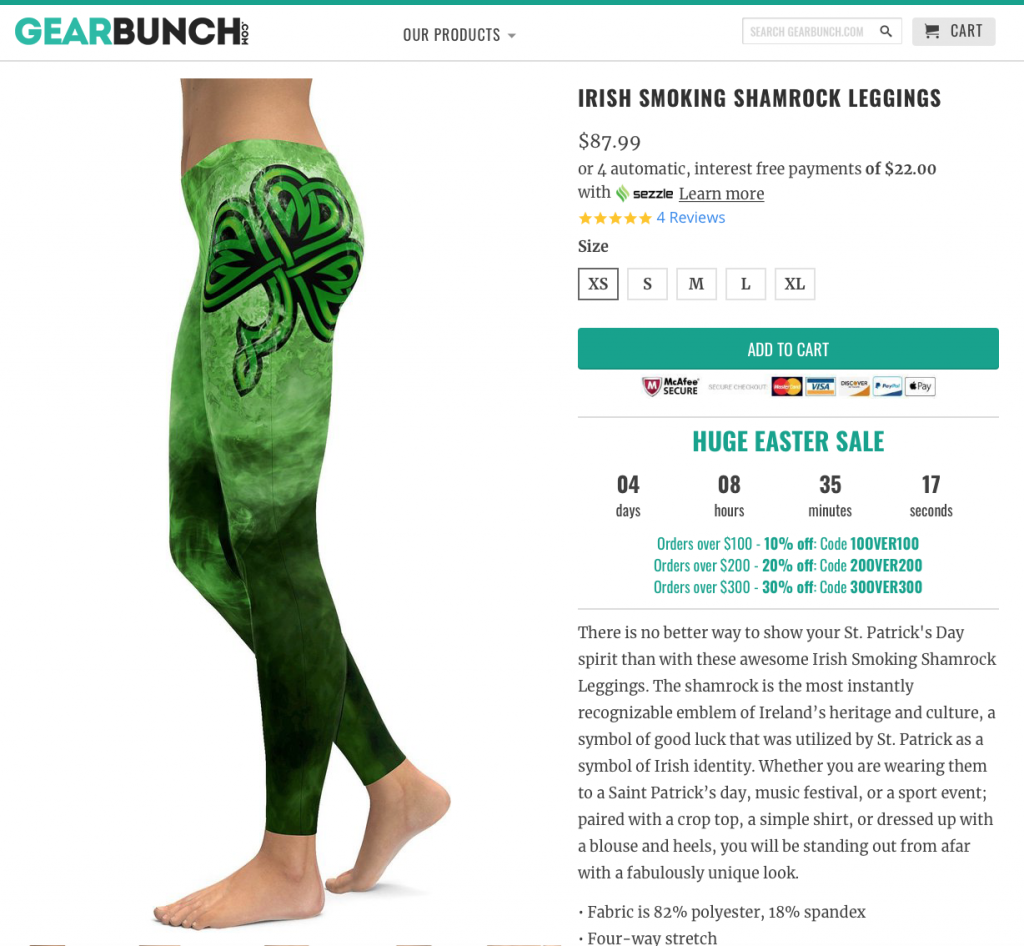1024x946 pixels.
Task: Click the GearBunch logo
Action: pyautogui.click(x=131, y=31)
